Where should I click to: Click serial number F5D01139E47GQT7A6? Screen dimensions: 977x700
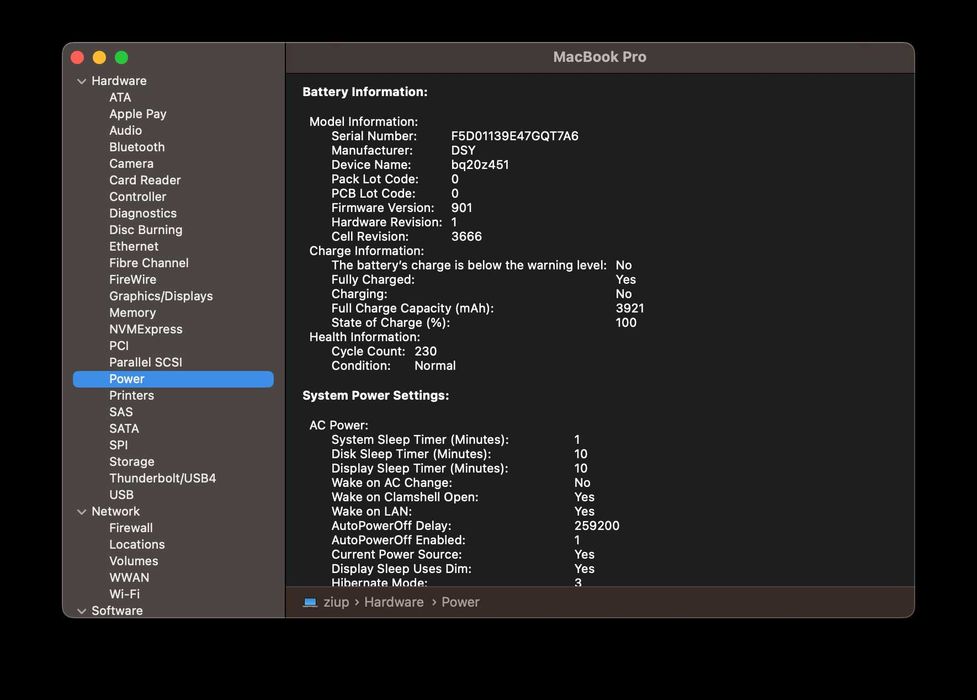coord(515,136)
